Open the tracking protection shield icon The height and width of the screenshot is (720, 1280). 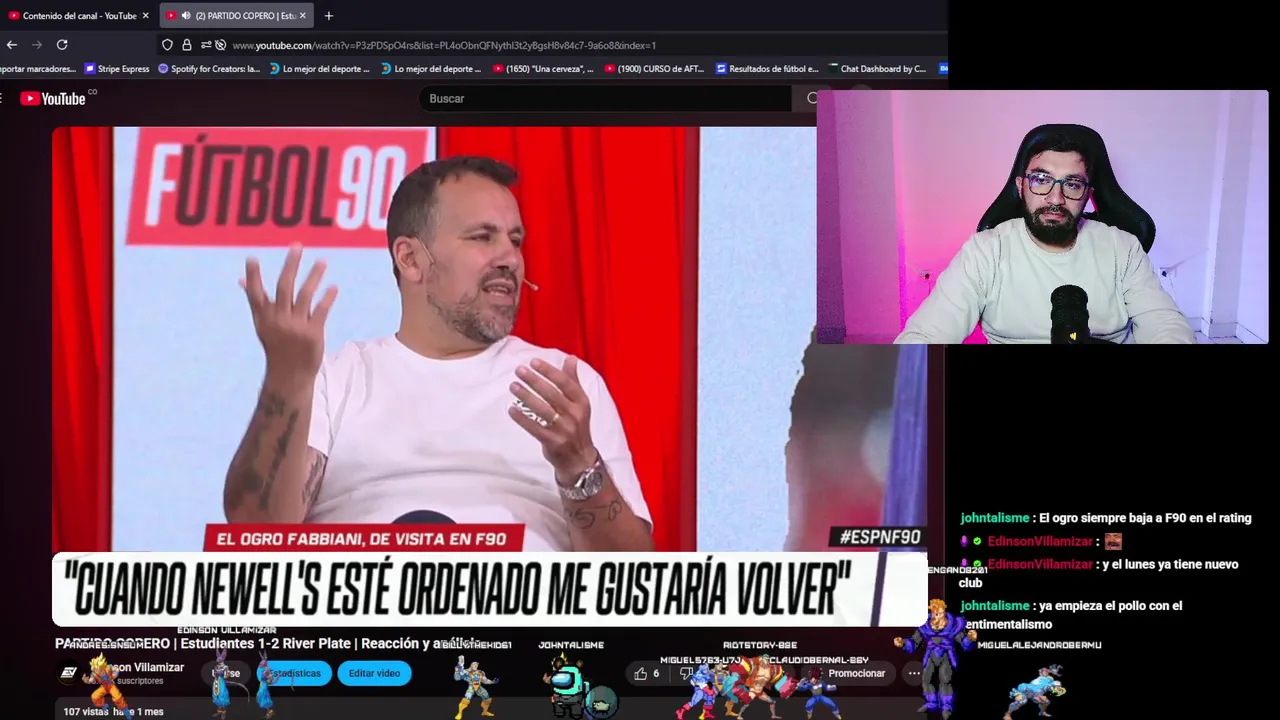coord(167,45)
